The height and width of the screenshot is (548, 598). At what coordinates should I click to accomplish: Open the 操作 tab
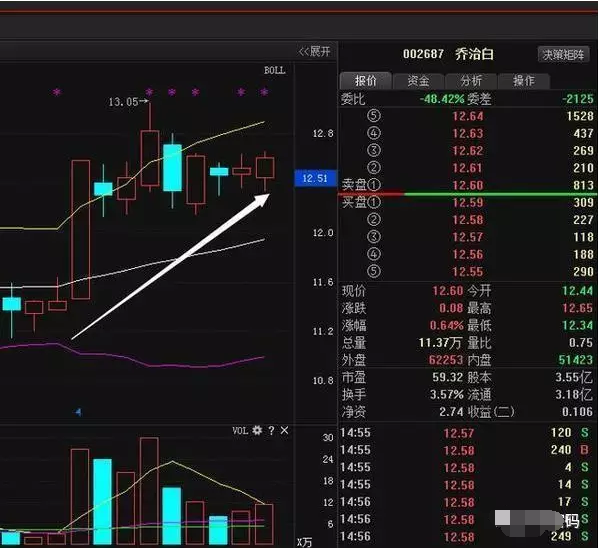click(524, 81)
